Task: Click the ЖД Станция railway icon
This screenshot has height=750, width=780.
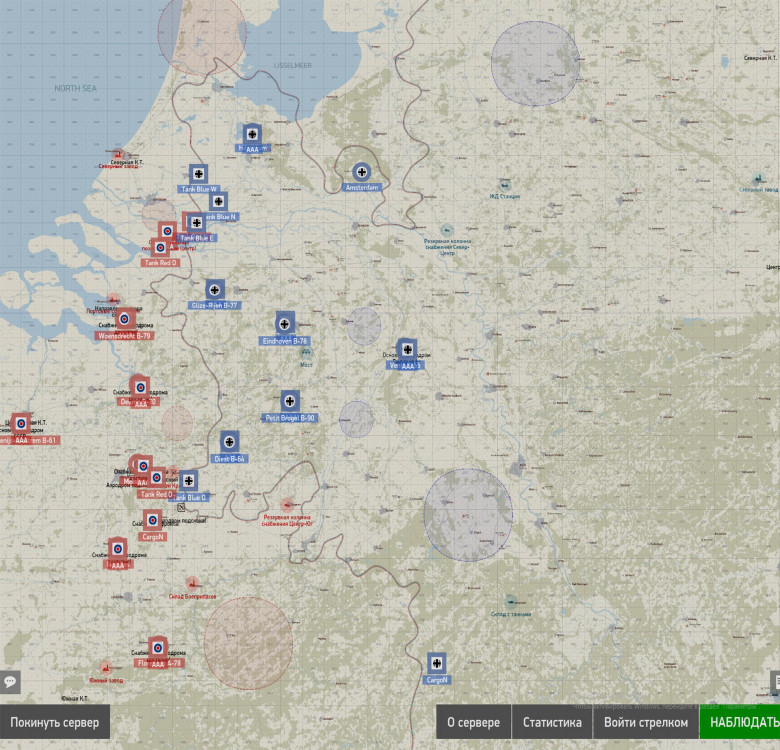Action: tap(505, 186)
